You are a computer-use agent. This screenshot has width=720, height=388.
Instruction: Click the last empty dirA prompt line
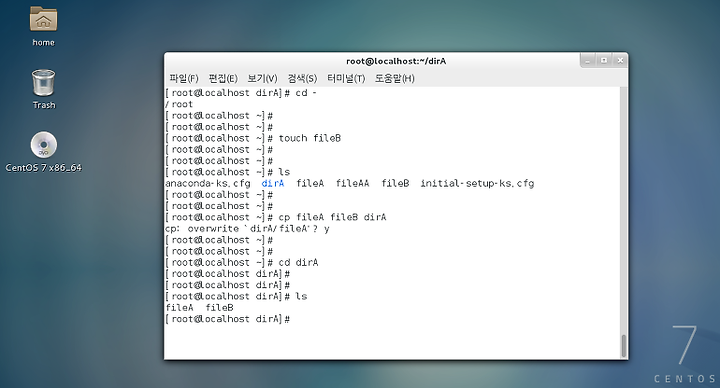point(228,319)
